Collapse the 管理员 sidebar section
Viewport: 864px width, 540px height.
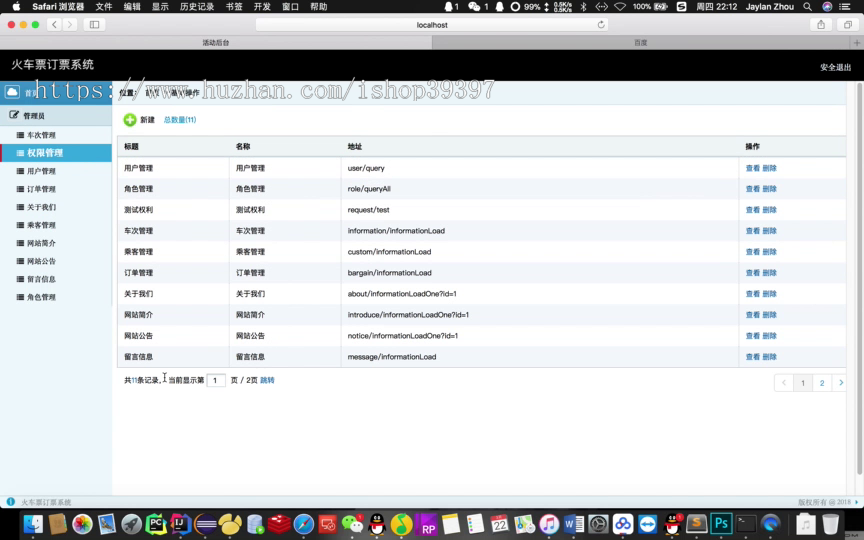(56, 115)
